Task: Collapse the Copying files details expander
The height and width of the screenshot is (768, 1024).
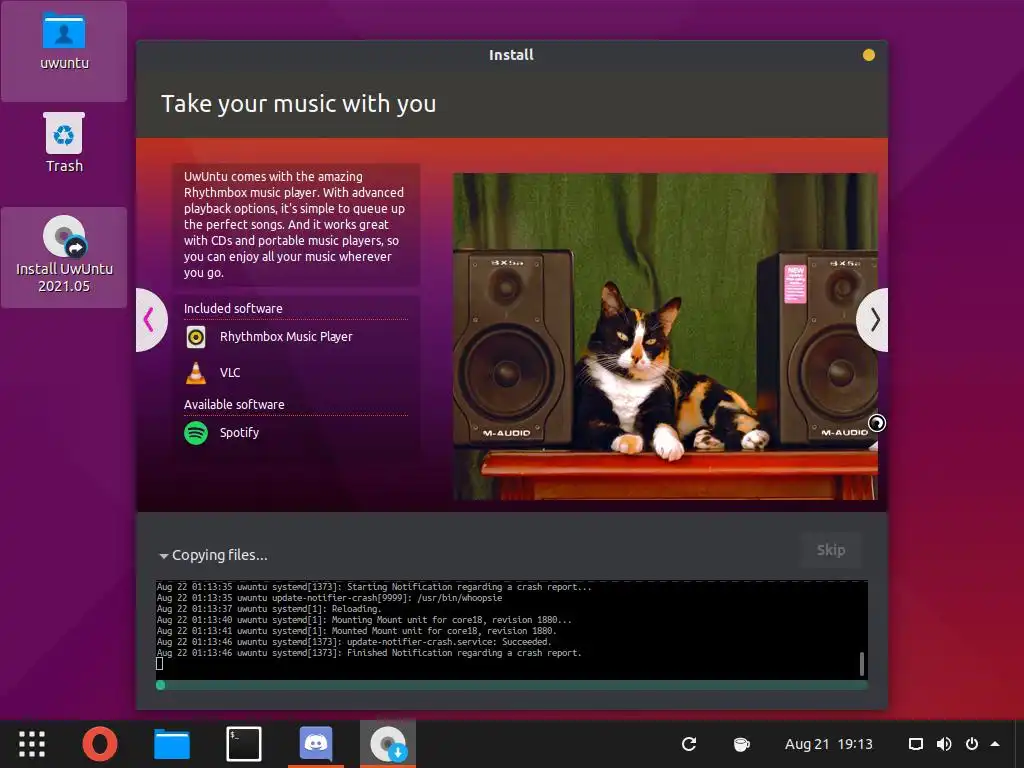Action: (x=164, y=556)
